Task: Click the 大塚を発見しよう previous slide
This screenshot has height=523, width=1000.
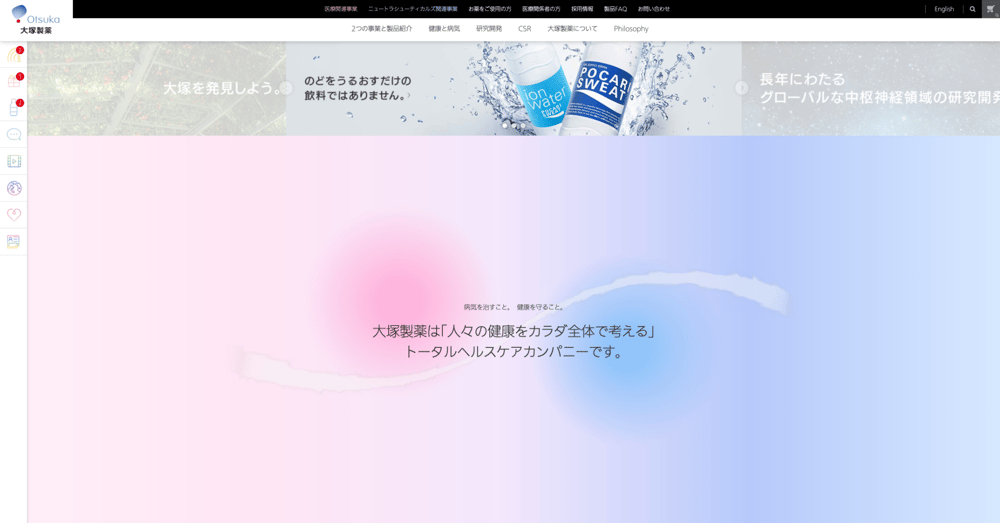Action: pos(157,88)
